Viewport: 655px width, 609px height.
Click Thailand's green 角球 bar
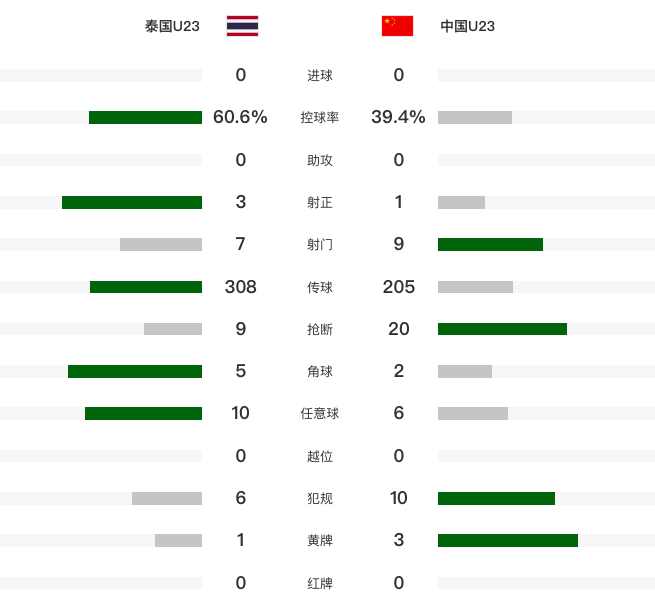(135, 371)
